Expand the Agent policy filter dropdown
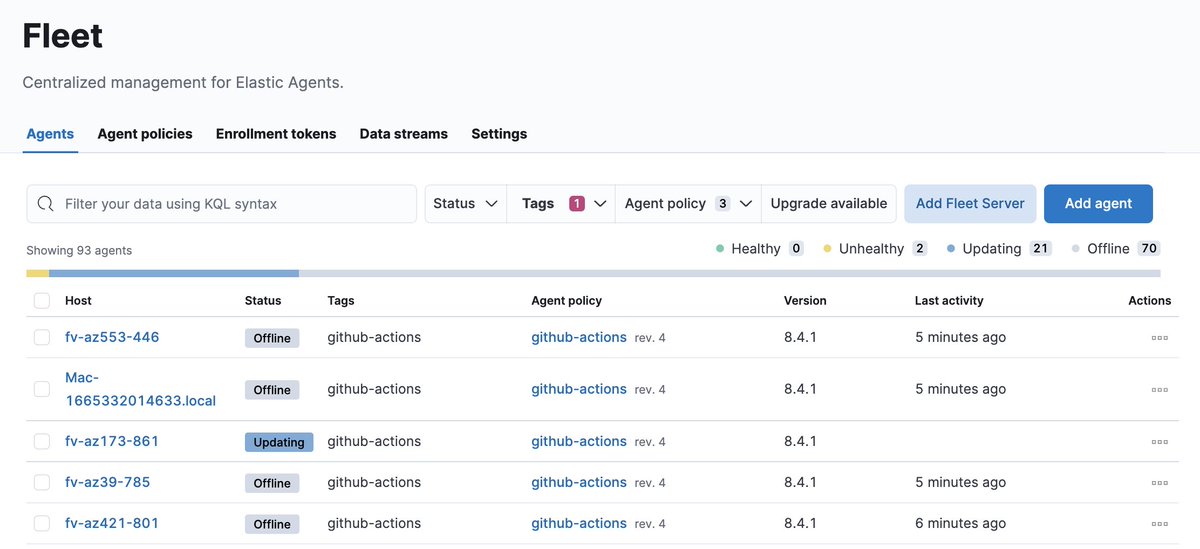Image resolution: width=1200 pixels, height=549 pixels. pyautogui.click(x=688, y=203)
